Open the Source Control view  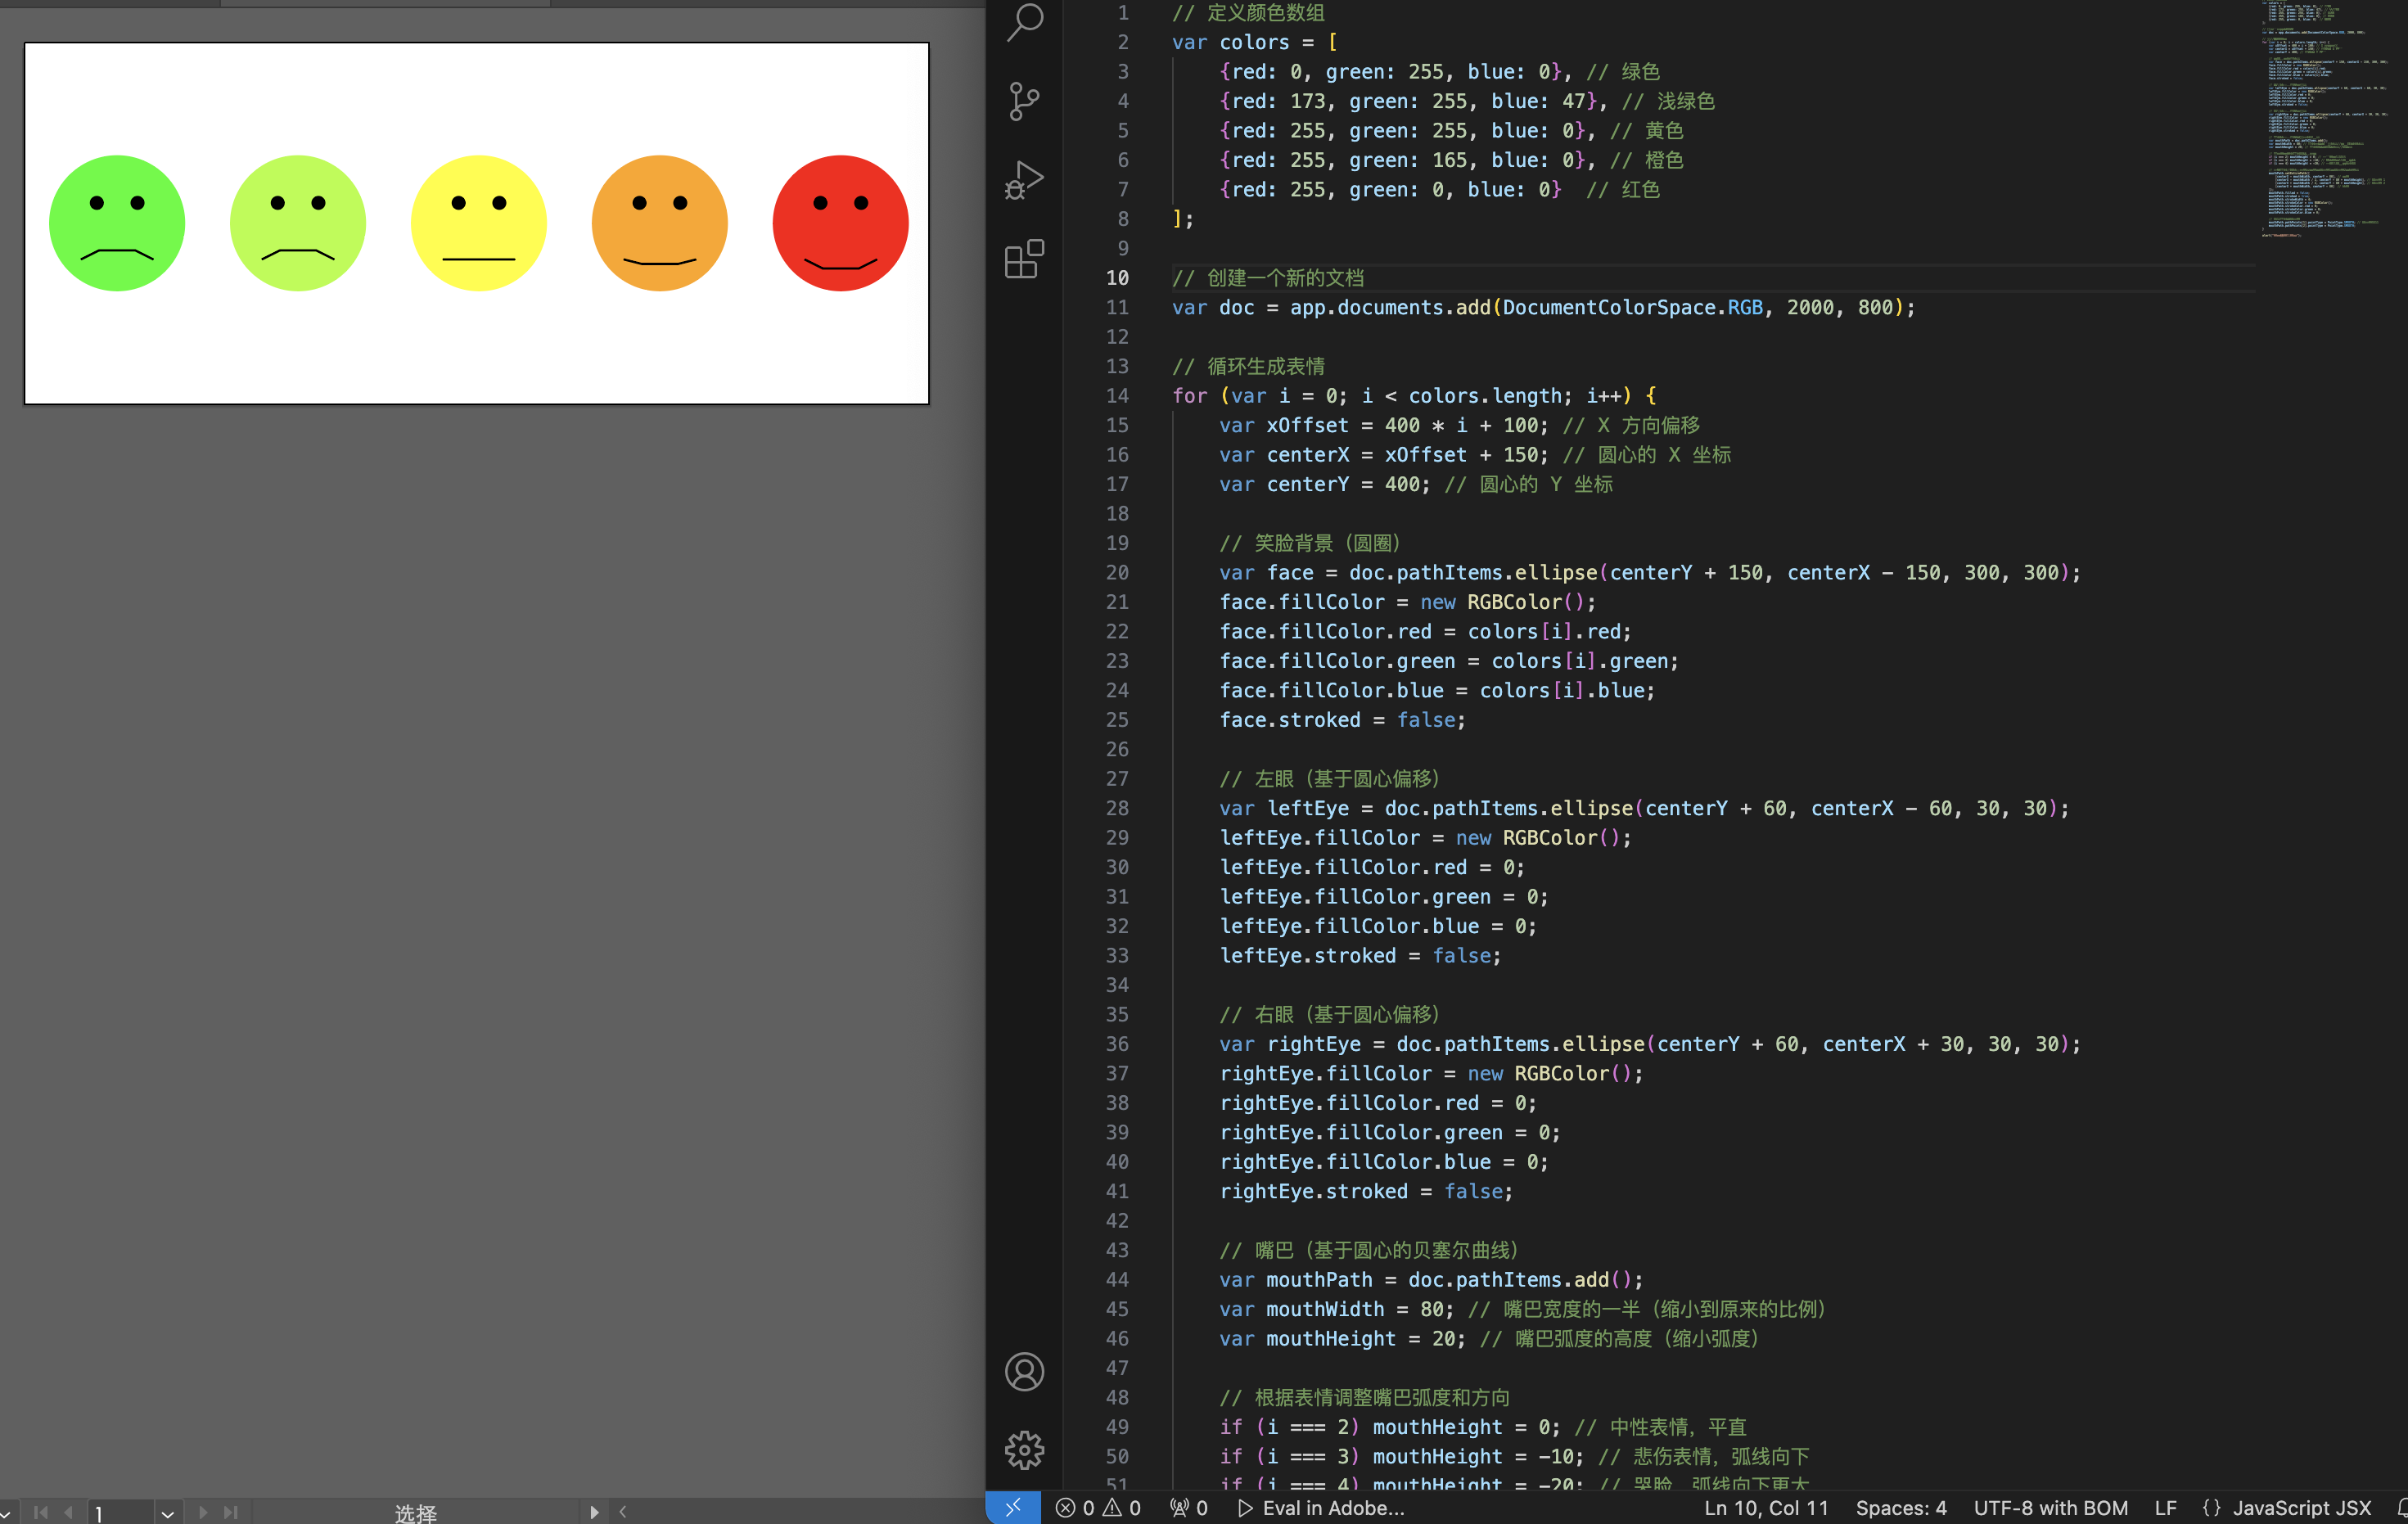[1024, 101]
